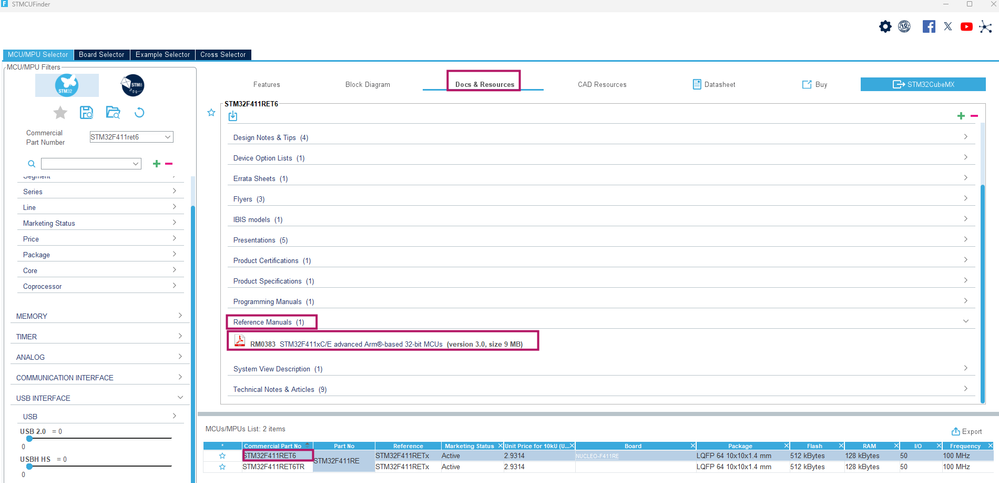Screen dimensions: 999x483
Task: Open the Facebook icon
Action: (x=929, y=27)
